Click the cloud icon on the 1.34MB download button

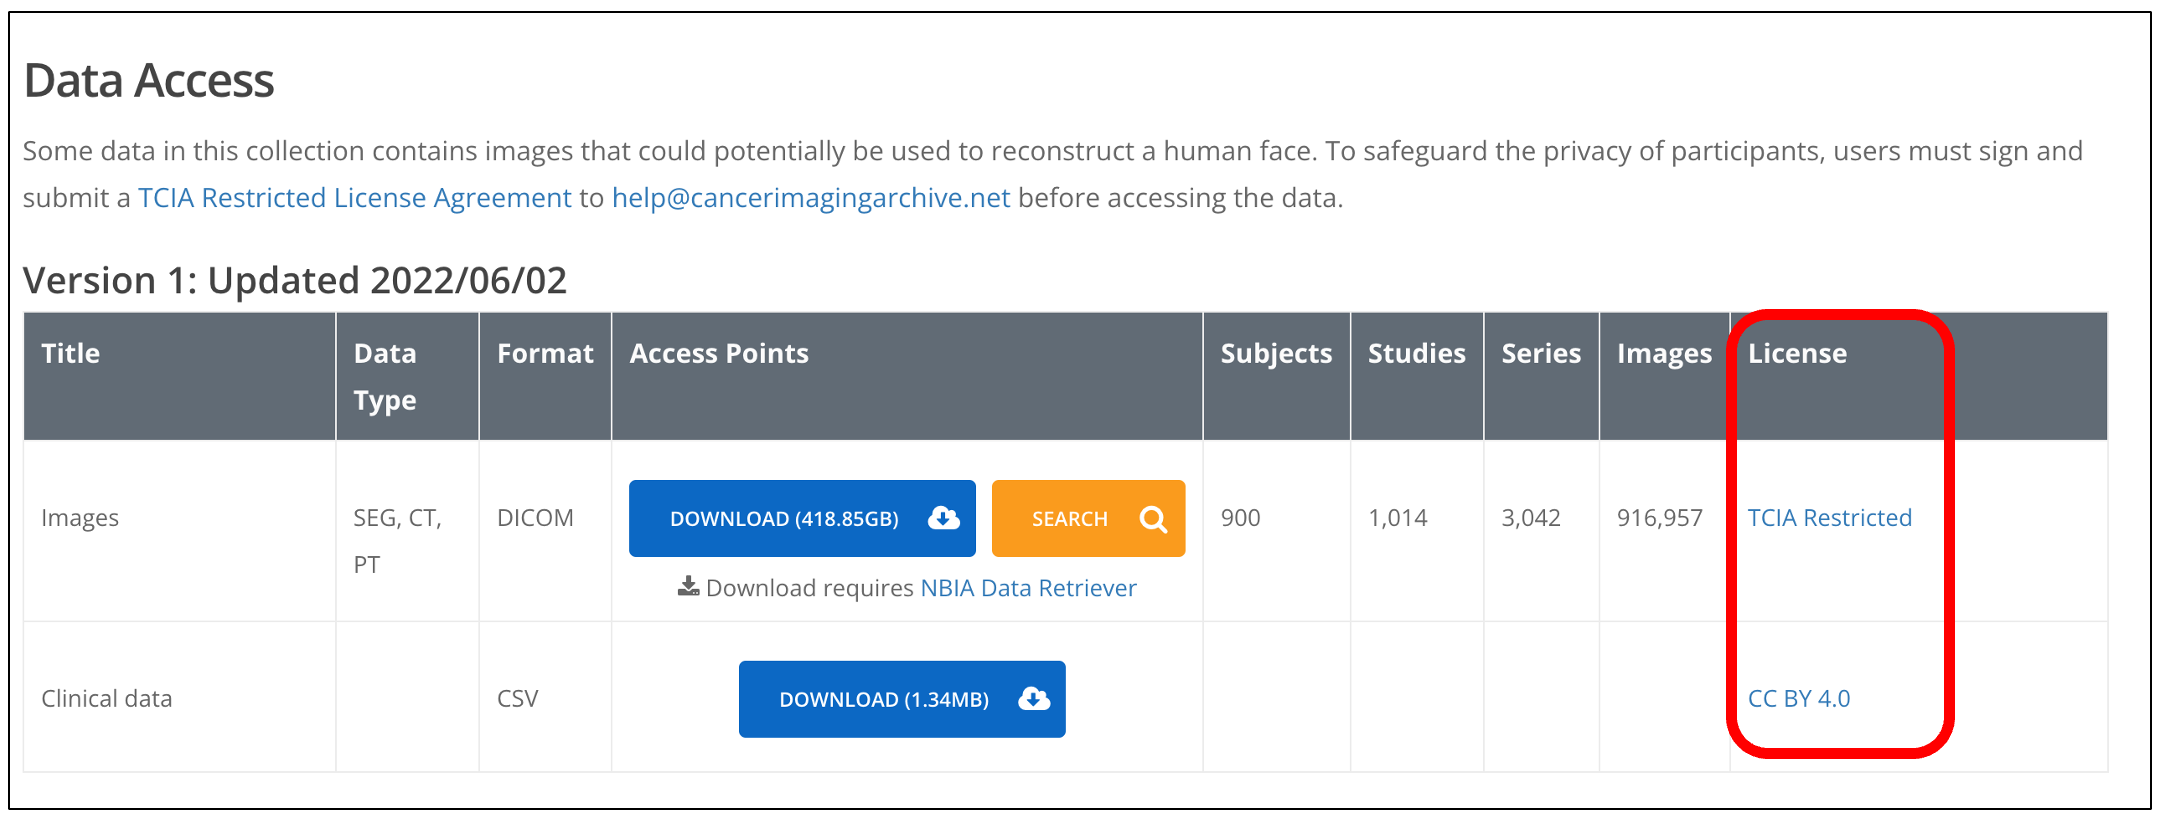[x=1033, y=699]
